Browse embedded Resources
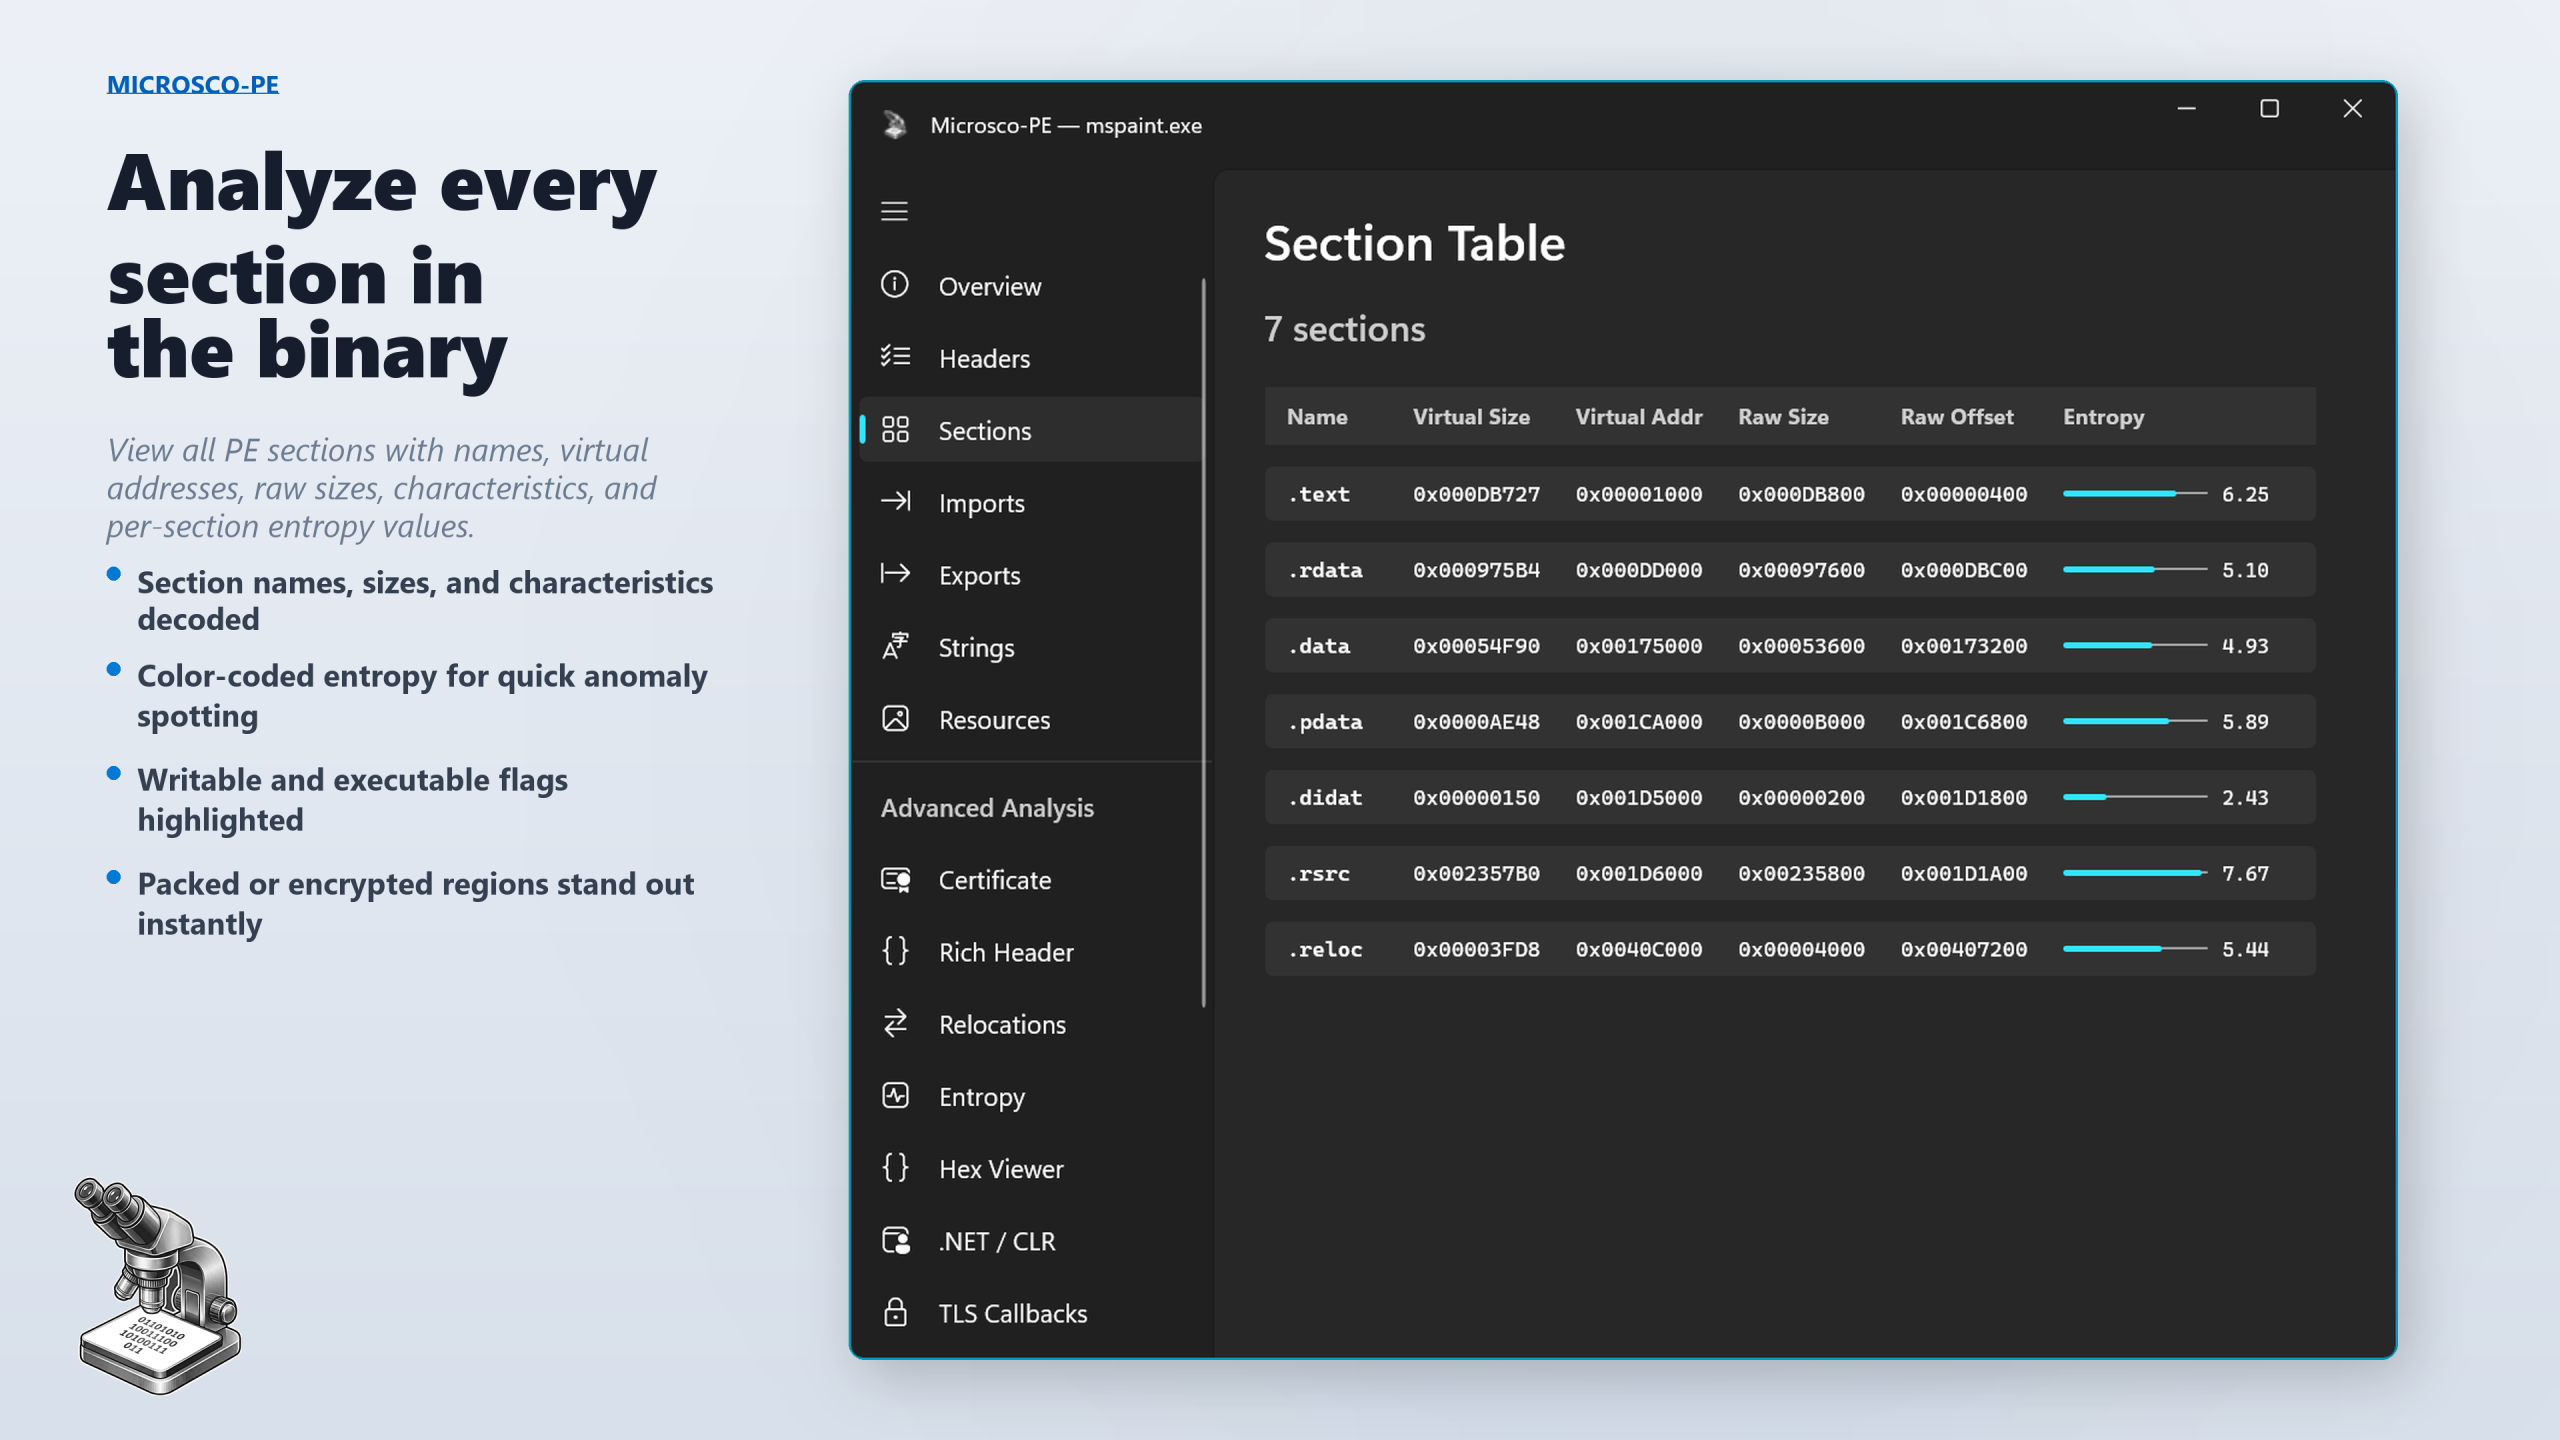The image size is (2560, 1440). point(993,719)
